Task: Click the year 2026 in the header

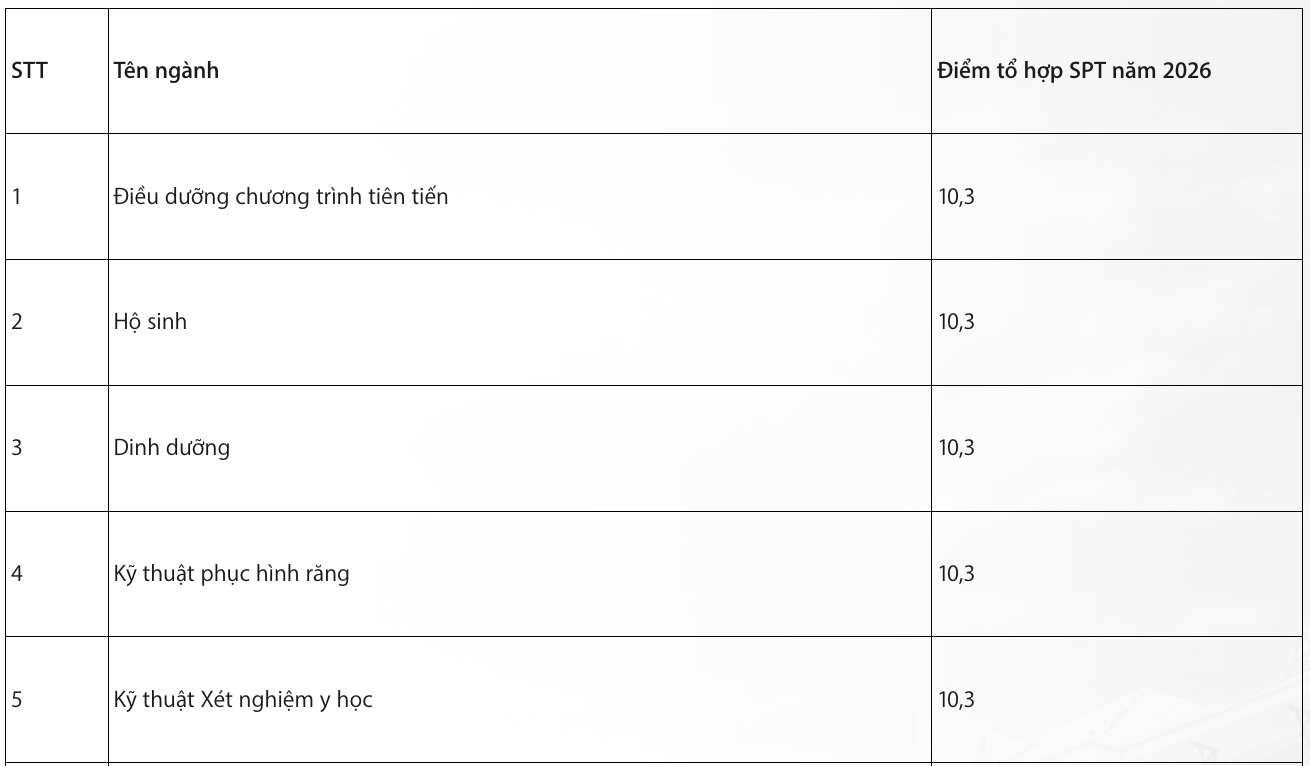Action: click(1188, 72)
